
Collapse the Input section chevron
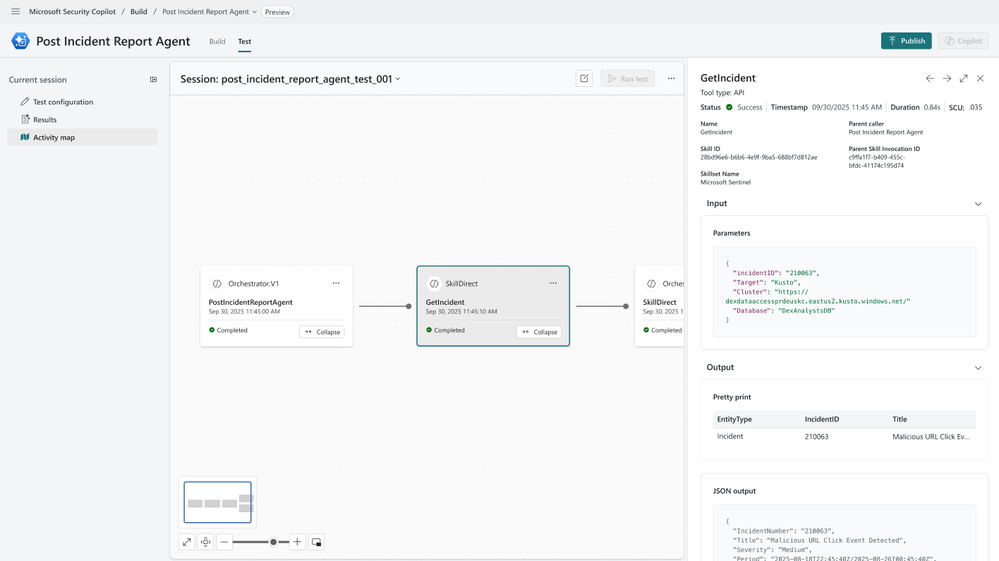978,204
